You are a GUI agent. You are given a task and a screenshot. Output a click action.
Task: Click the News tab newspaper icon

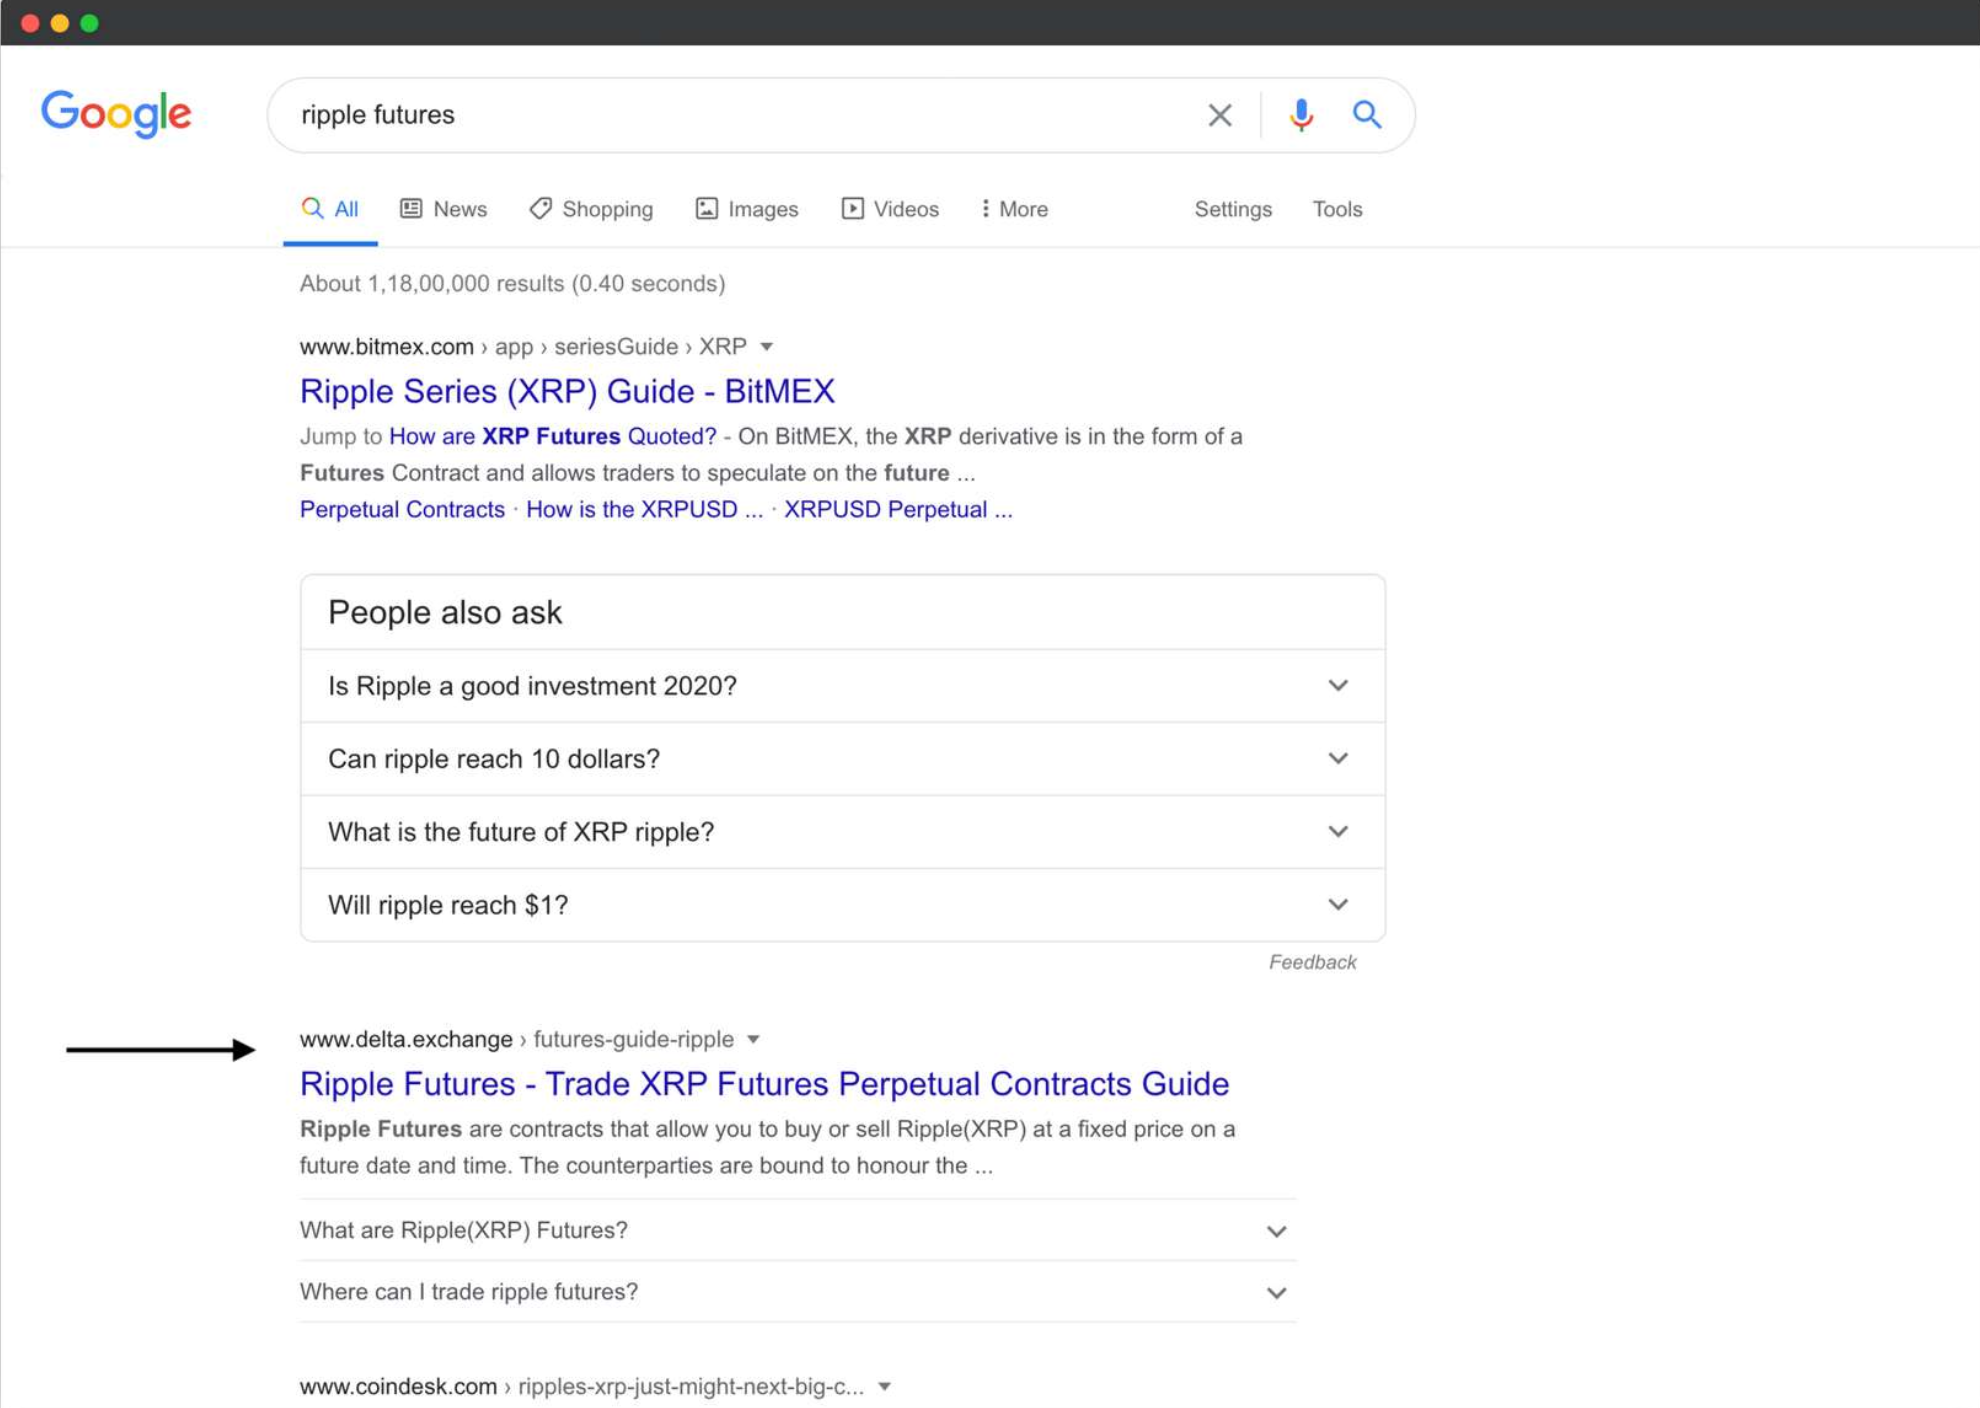tap(411, 208)
